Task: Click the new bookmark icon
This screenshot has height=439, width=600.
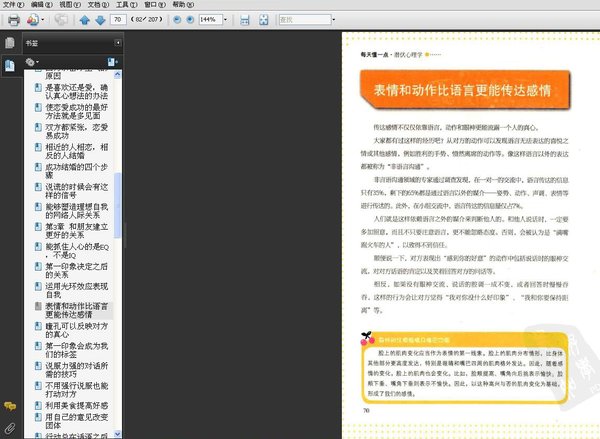Action: tap(112, 62)
